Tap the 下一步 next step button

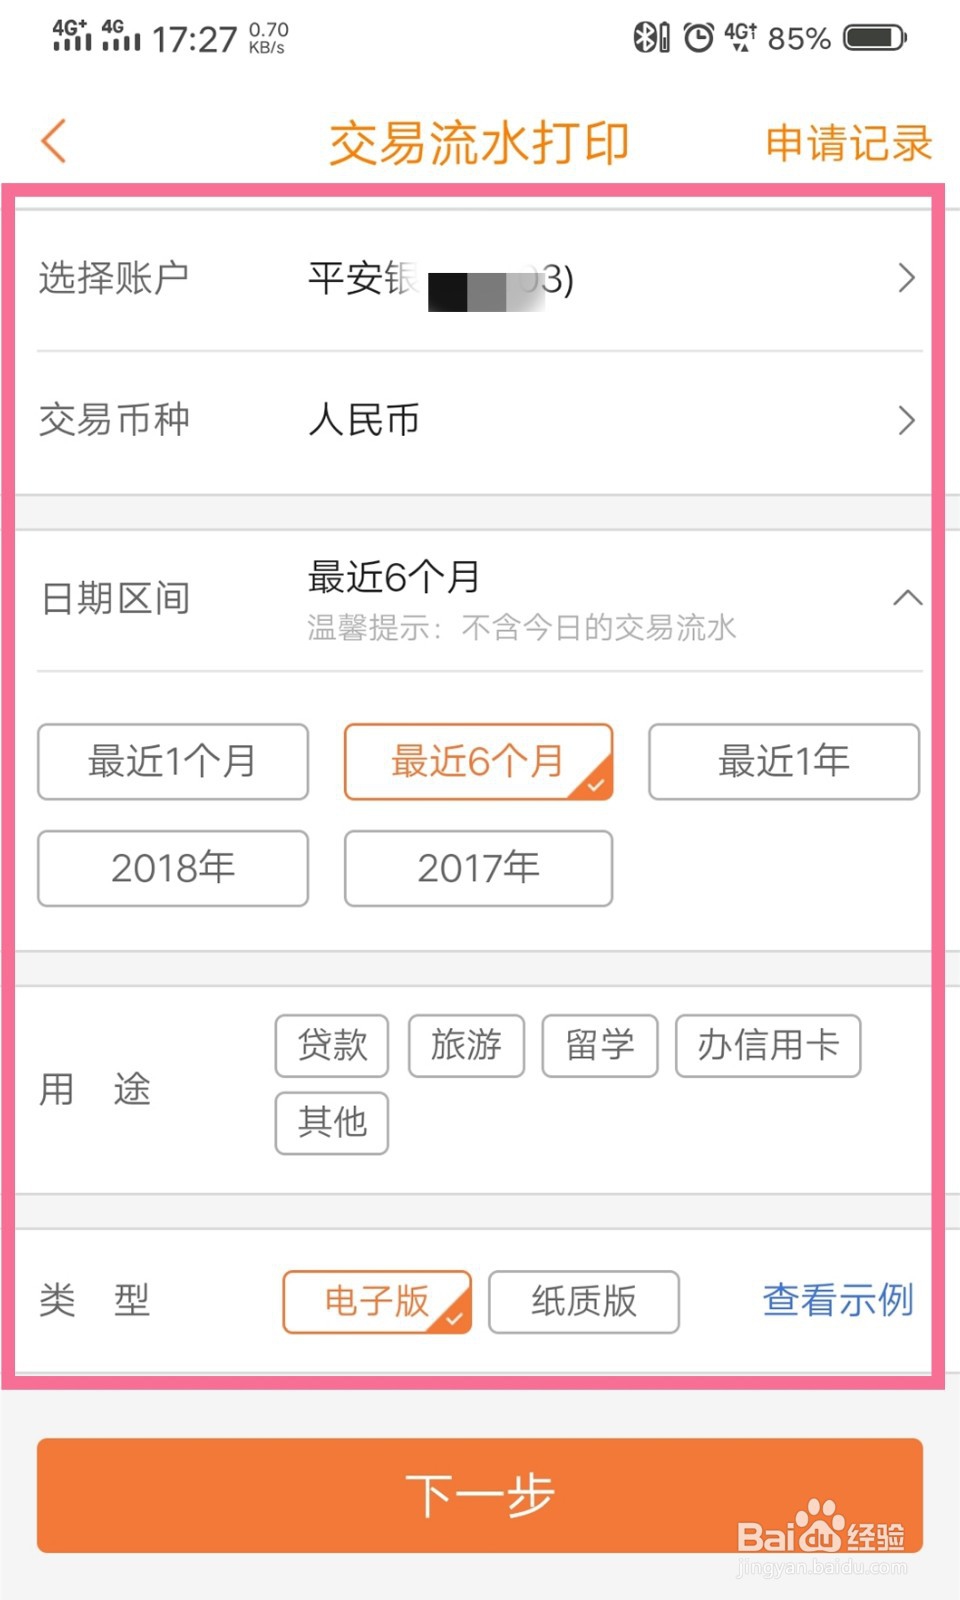tap(480, 1496)
